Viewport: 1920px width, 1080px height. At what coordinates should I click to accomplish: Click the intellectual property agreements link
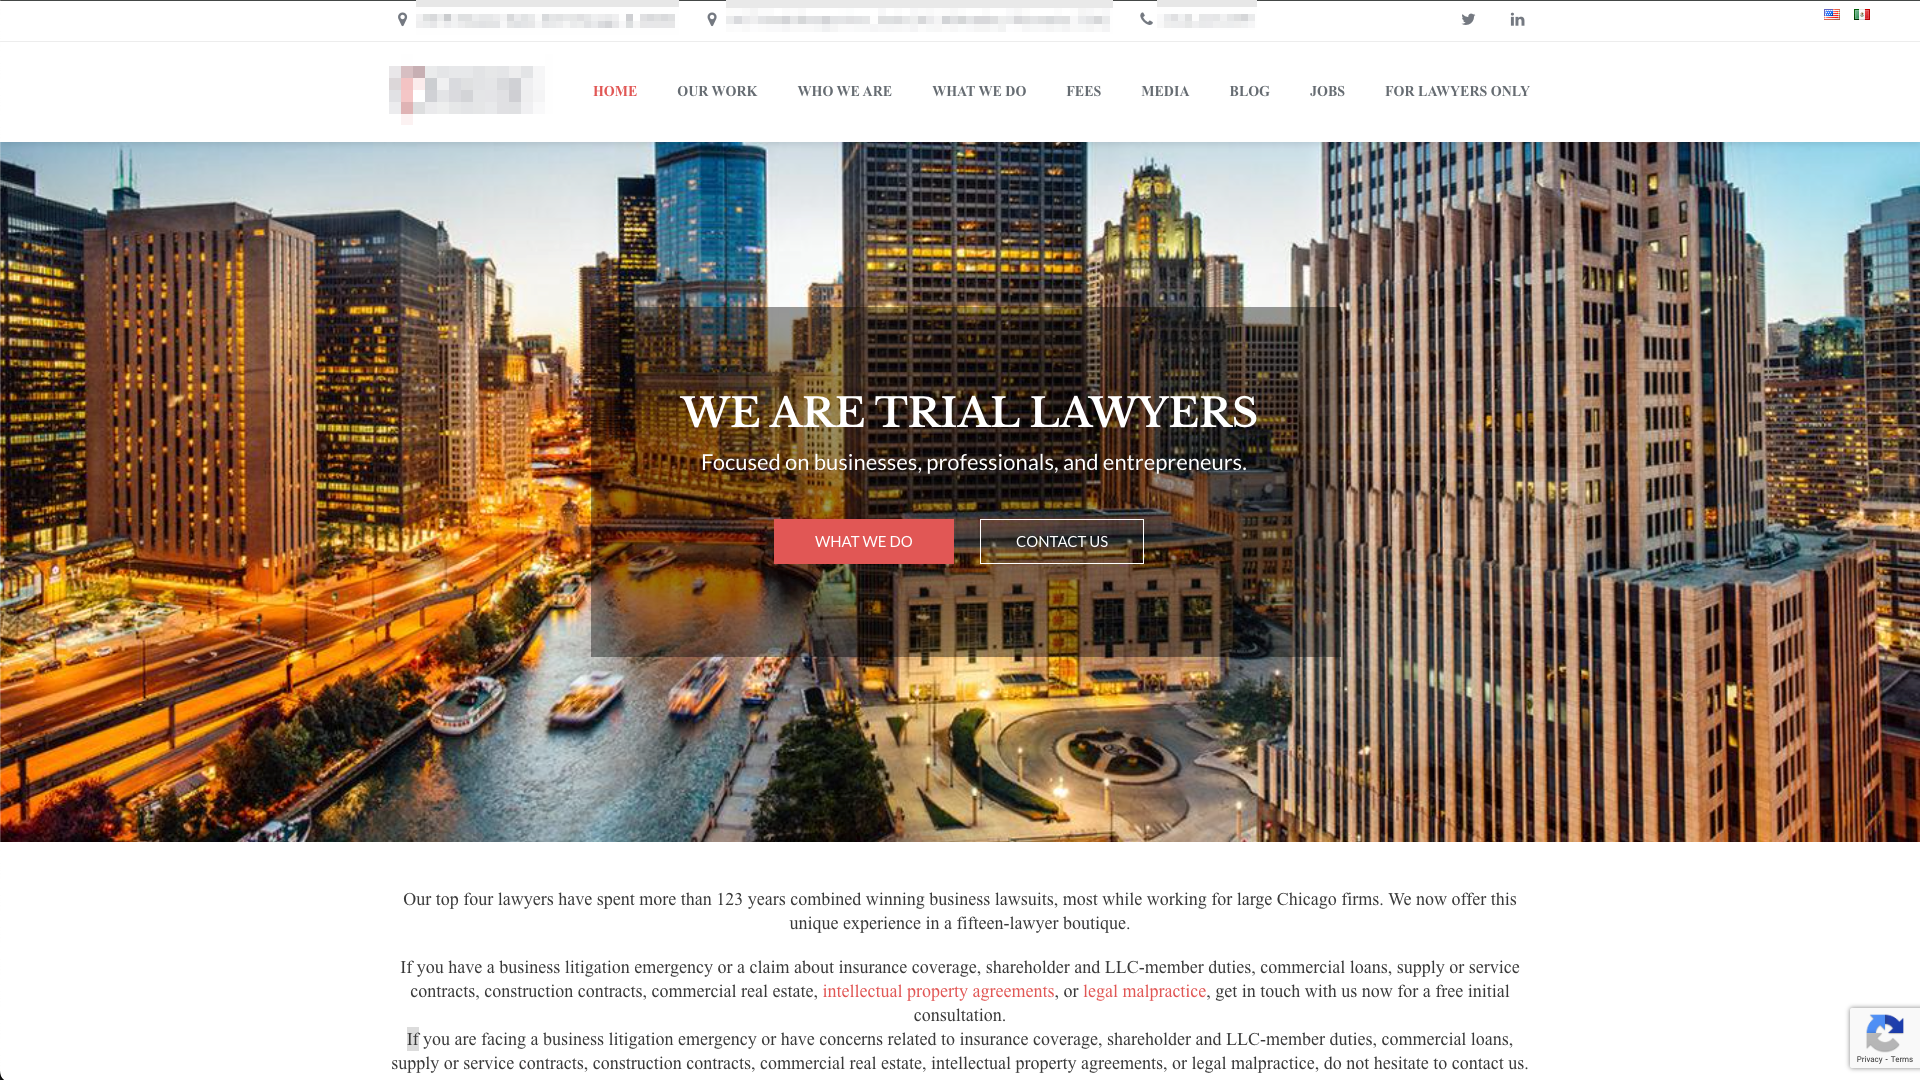tap(938, 990)
